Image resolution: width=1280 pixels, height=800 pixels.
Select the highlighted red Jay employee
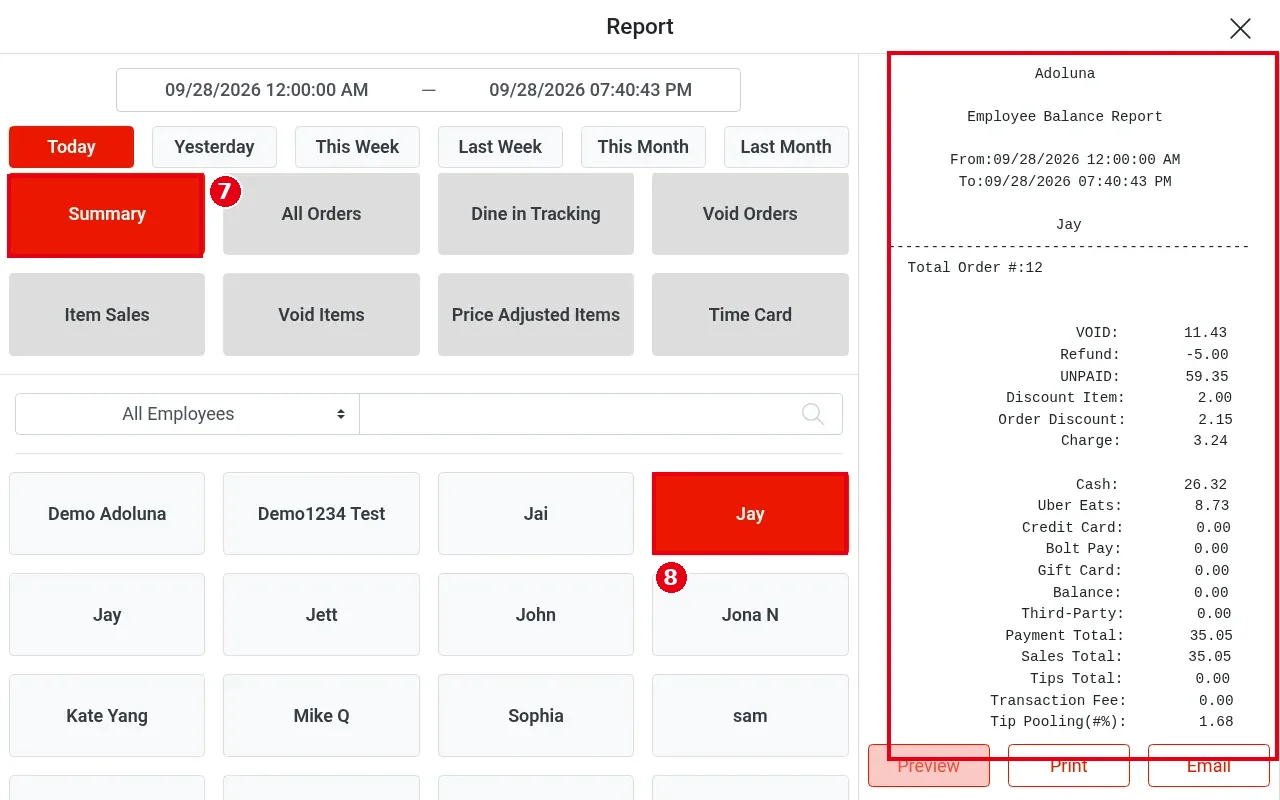(x=750, y=514)
